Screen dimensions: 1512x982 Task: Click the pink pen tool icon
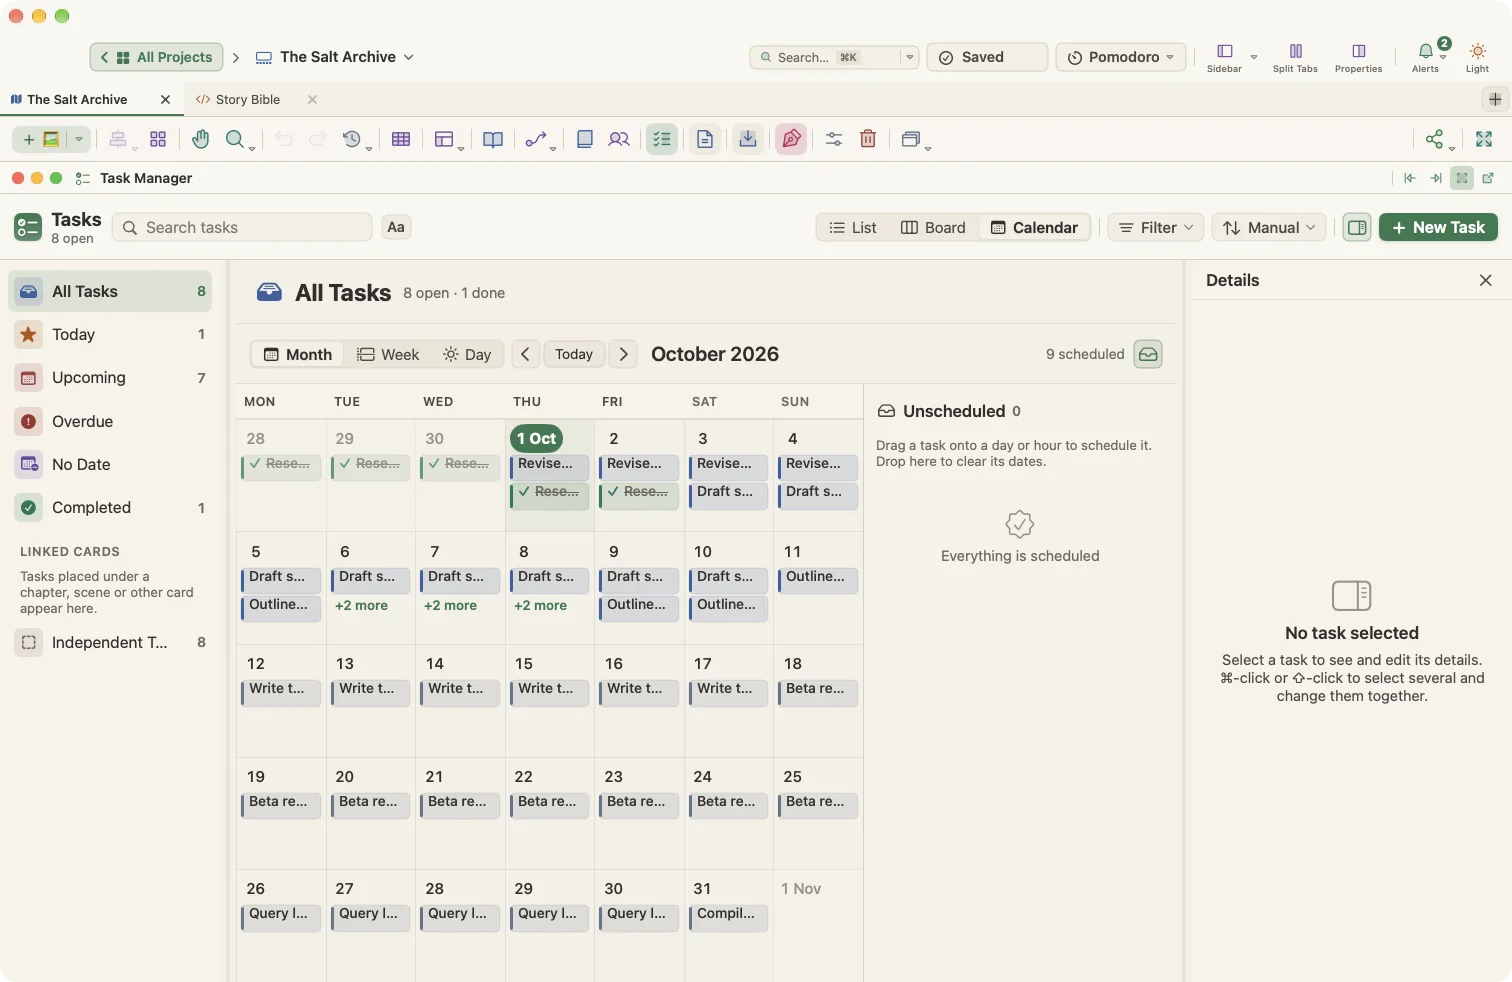[791, 139]
